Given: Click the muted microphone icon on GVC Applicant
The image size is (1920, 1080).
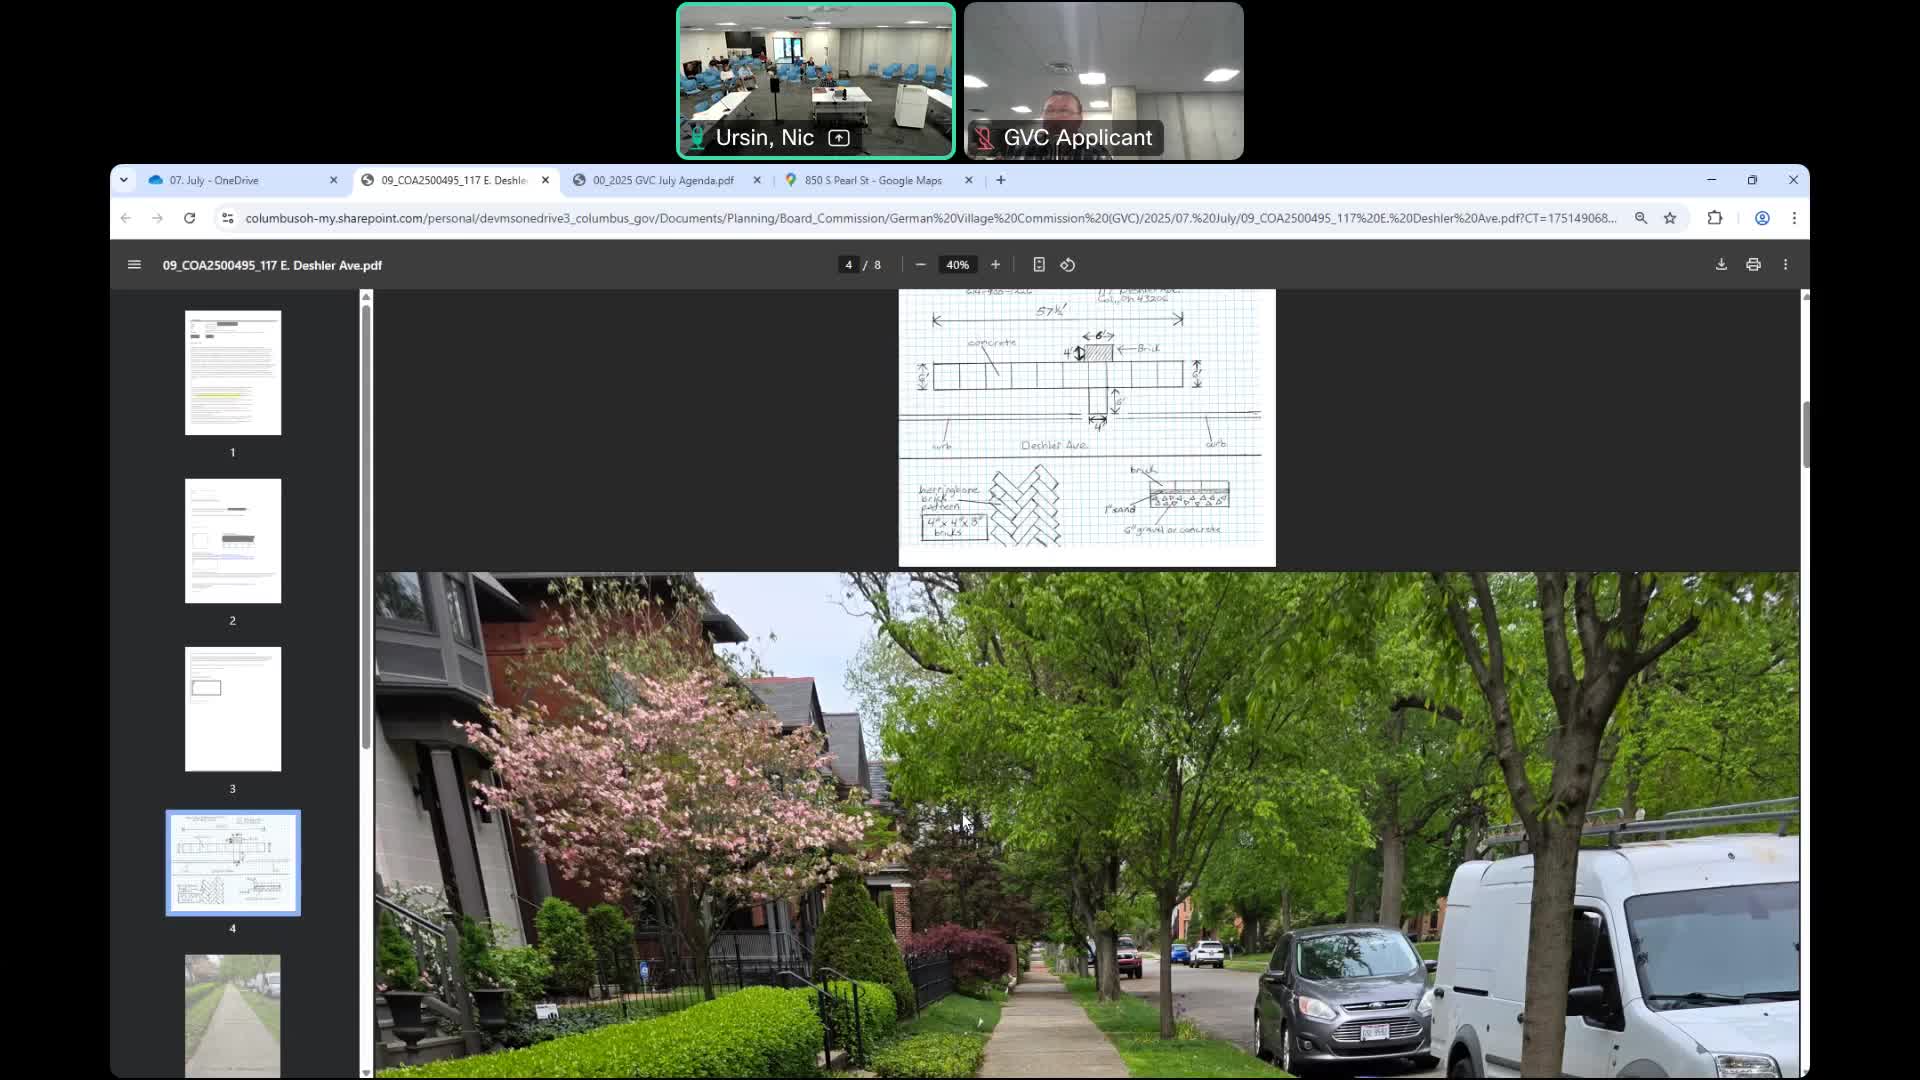Looking at the screenshot, I should click(985, 138).
